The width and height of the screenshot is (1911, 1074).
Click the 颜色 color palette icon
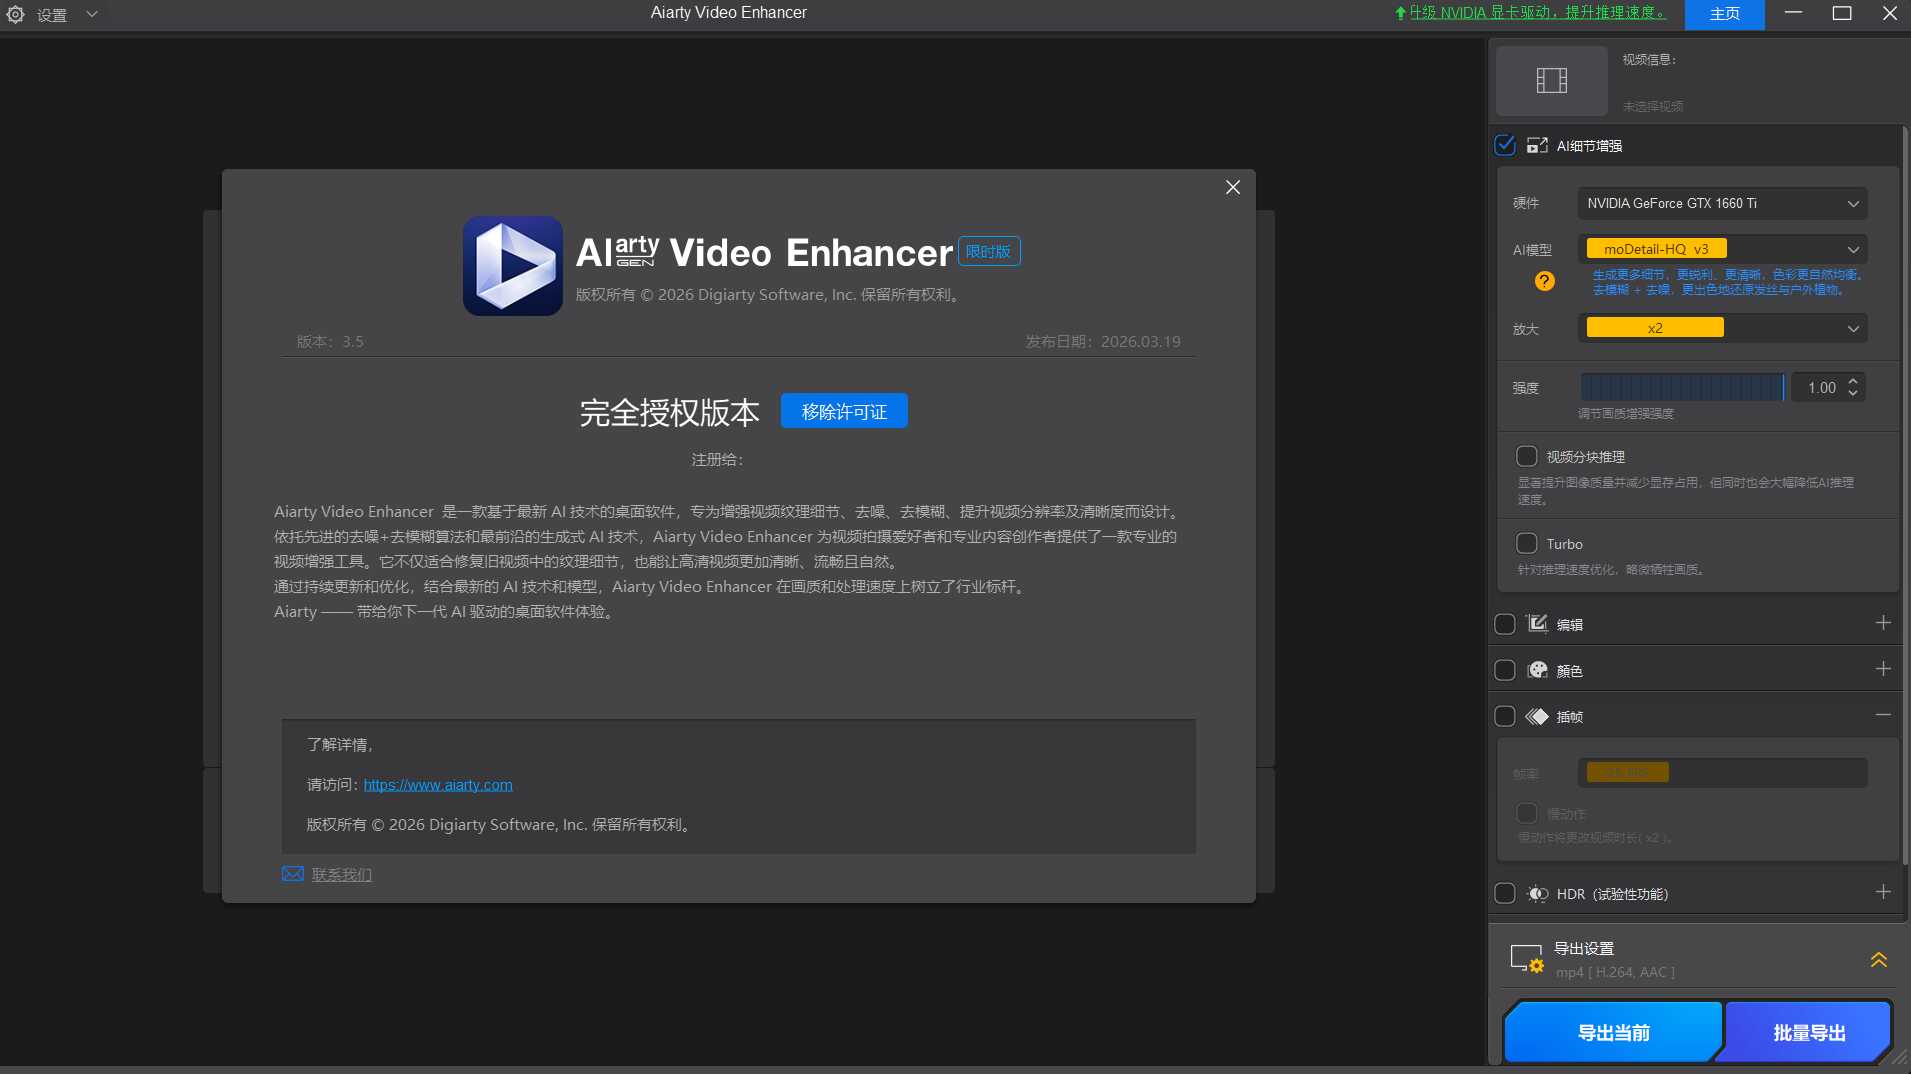(x=1539, y=670)
